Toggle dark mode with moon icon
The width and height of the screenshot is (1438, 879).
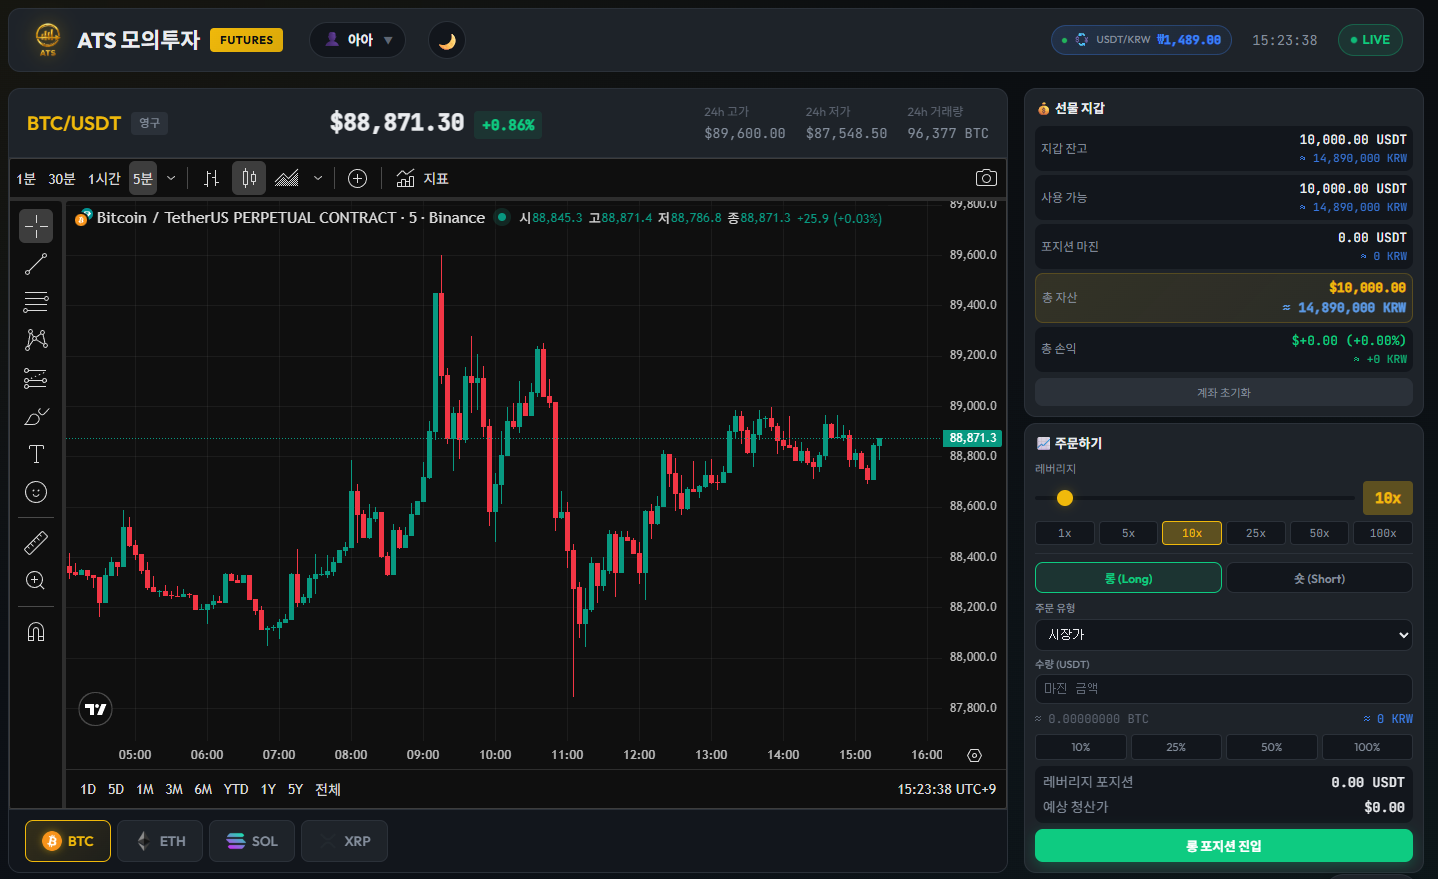coord(447,40)
